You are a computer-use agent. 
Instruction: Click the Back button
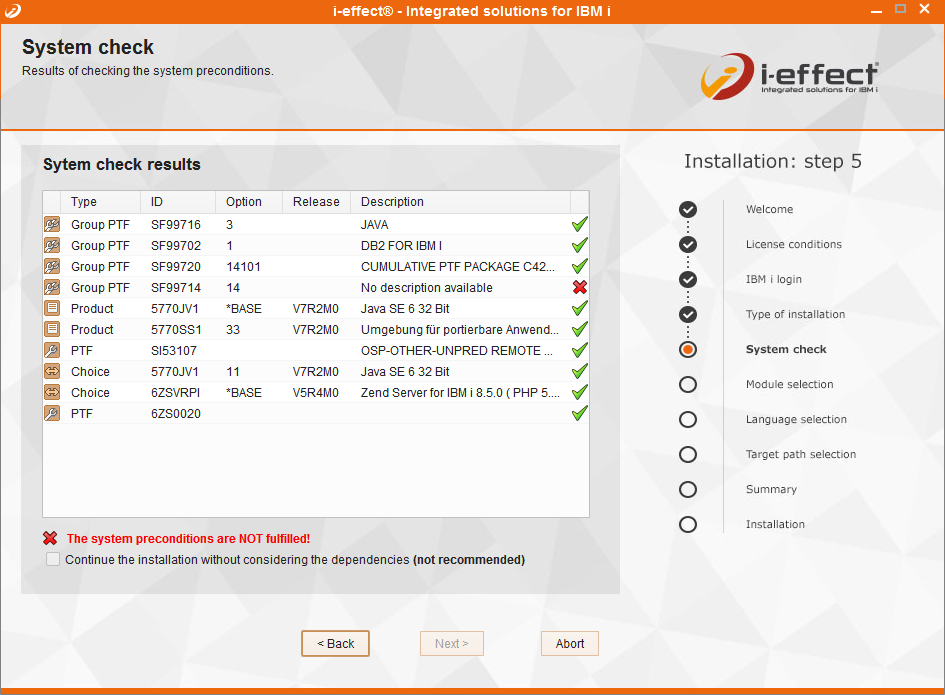(335, 644)
